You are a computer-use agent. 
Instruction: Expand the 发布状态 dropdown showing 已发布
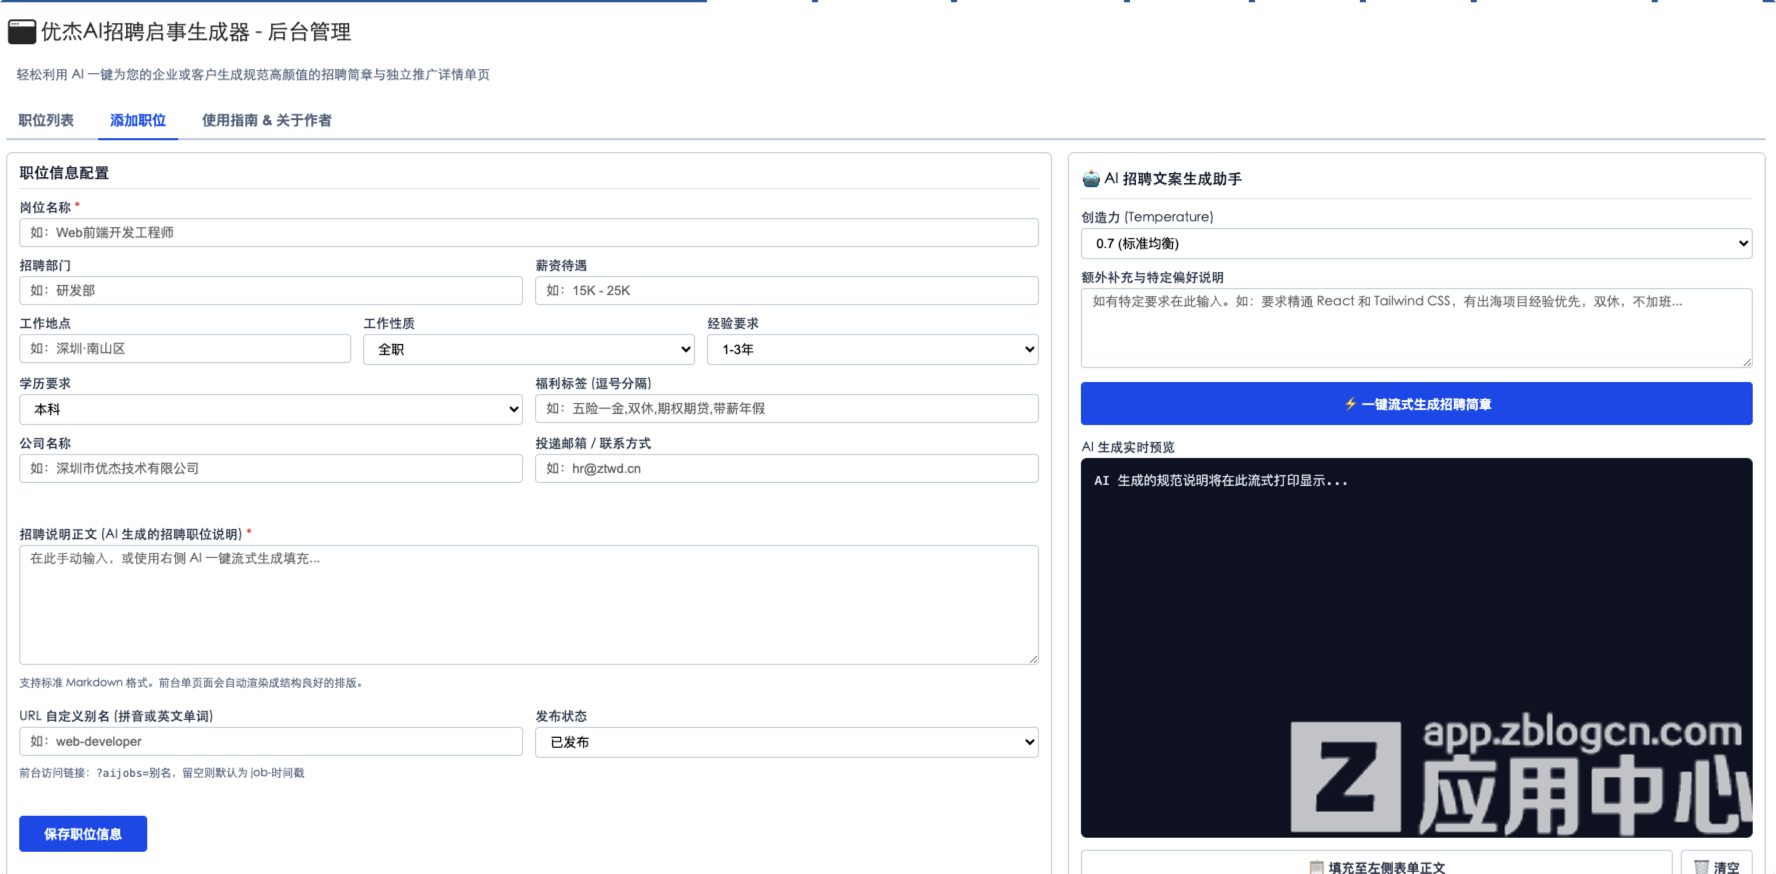coord(787,742)
